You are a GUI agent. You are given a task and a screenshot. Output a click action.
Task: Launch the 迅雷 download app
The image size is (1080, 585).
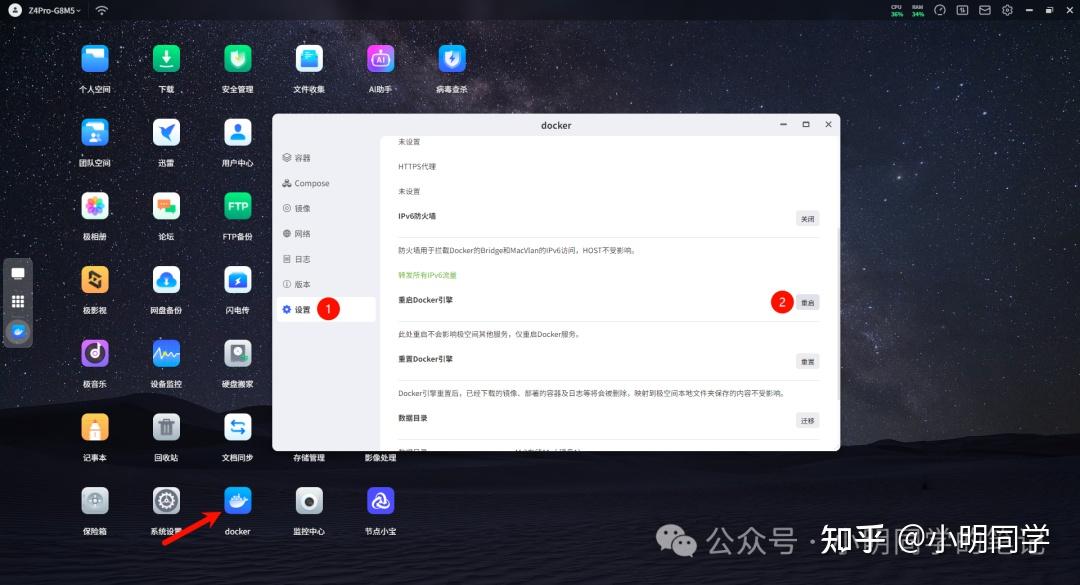166,133
